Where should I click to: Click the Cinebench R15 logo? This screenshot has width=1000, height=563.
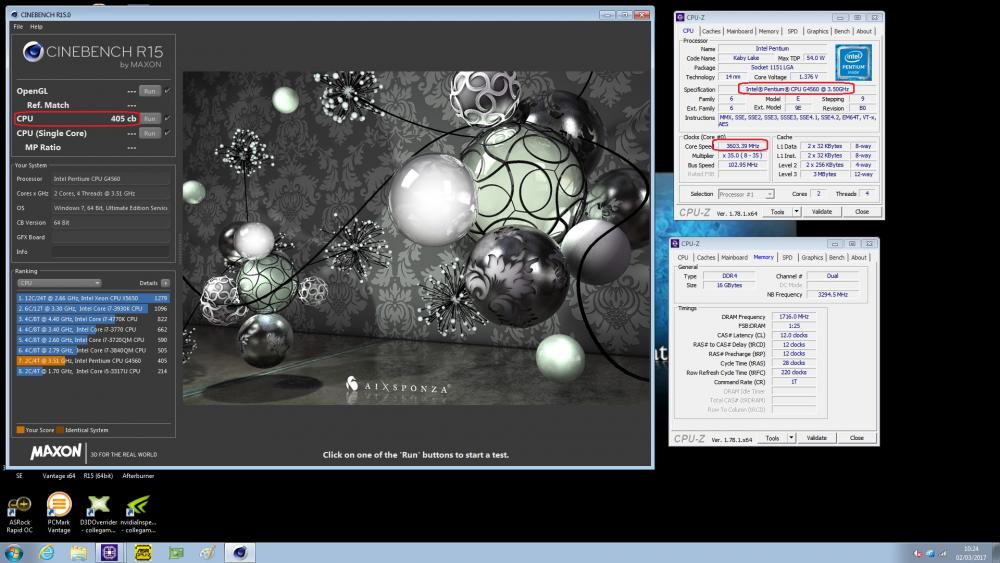(93, 54)
